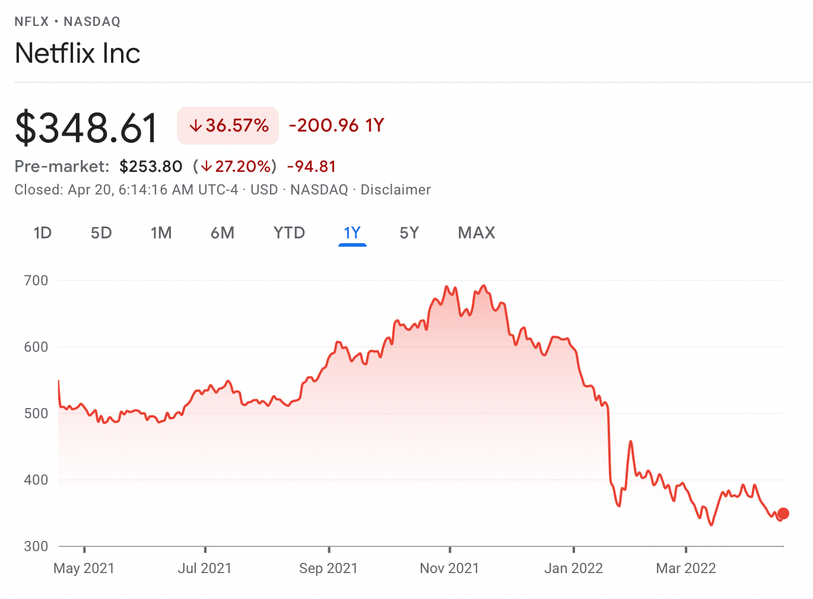Image resolution: width=813 pixels, height=599 pixels.
Task: Click the red current-price dot on chart
Action: [783, 513]
